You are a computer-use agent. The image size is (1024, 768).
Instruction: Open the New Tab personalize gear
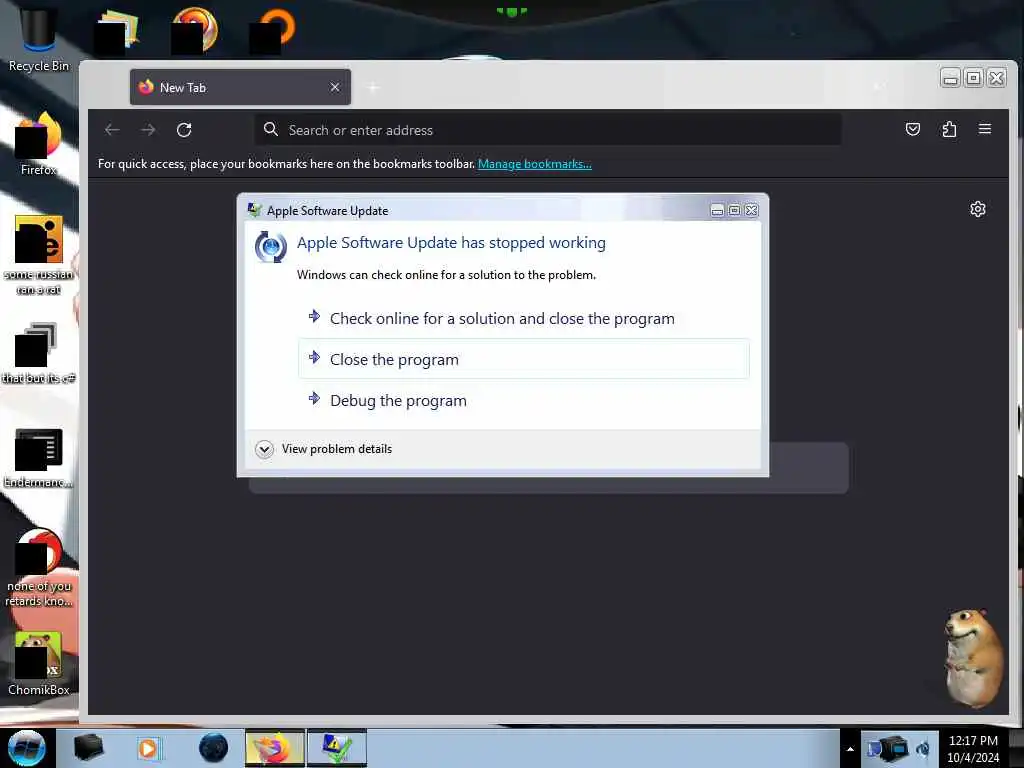pyautogui.click(x=978, y=209)
